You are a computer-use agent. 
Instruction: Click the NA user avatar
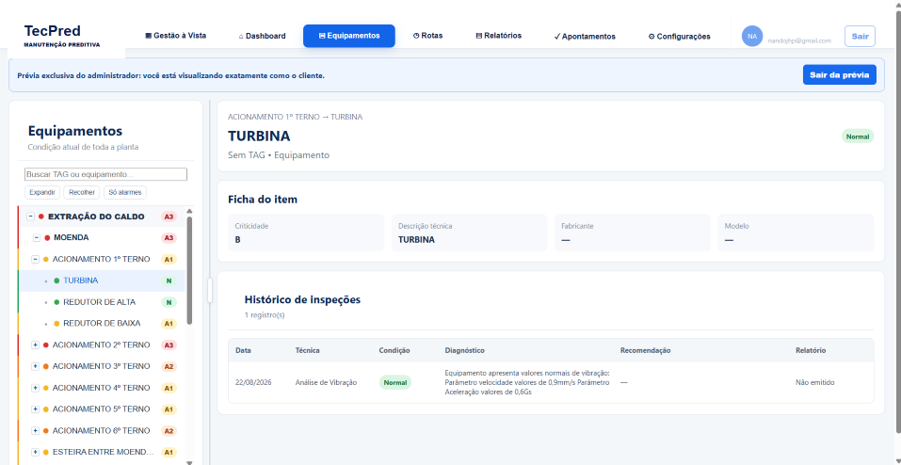(752, 36)
